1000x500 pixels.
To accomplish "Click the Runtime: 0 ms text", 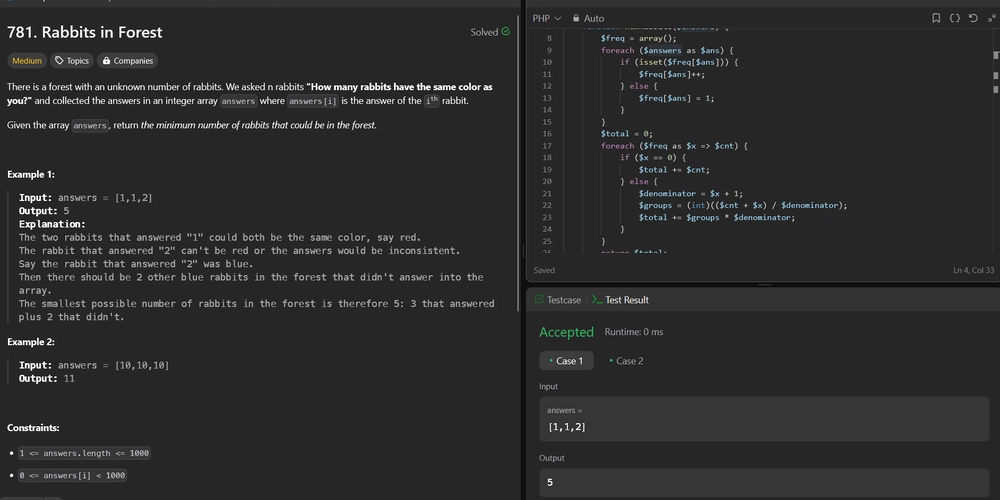I will tap(634, 332).
